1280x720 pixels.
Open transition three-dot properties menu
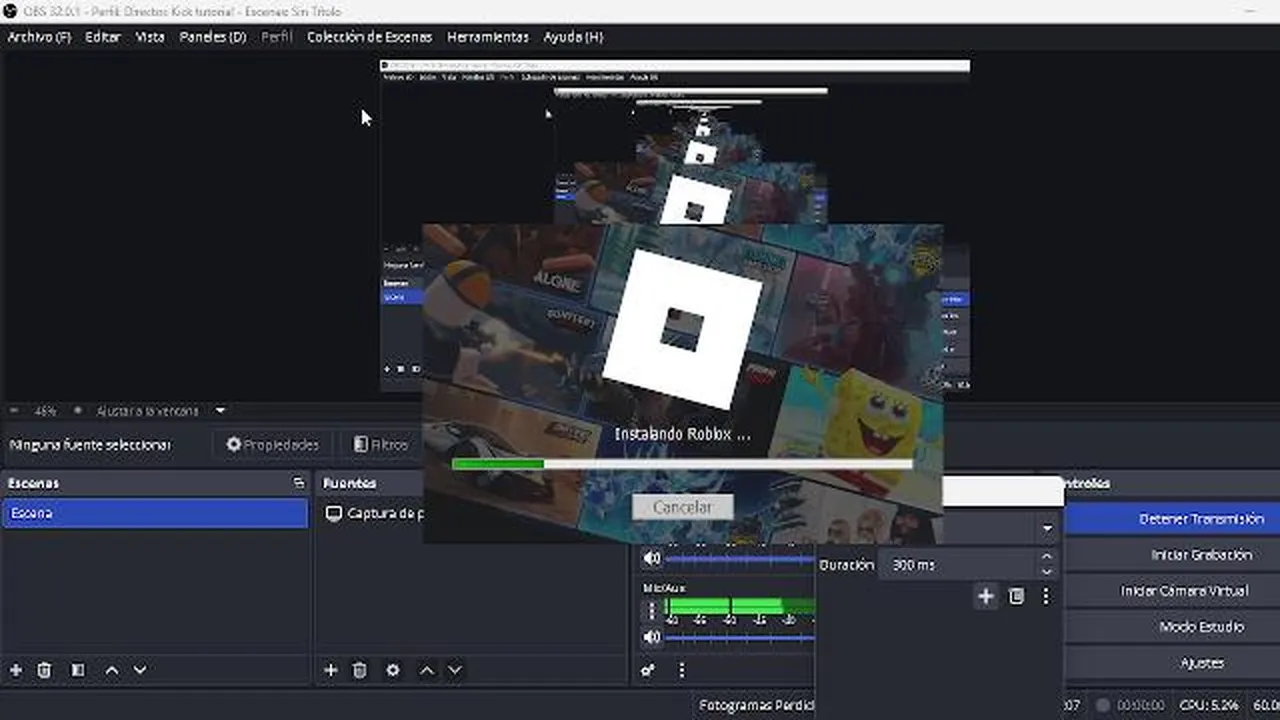[1046, 596]
